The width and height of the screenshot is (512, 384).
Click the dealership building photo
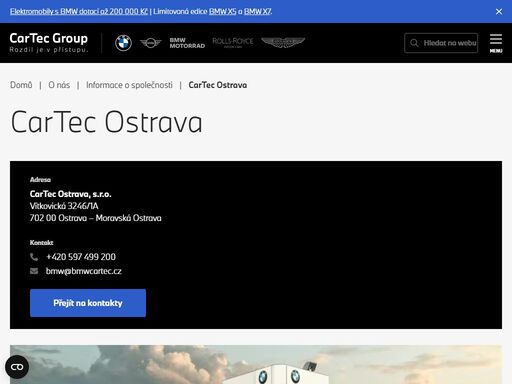pyautogui.click(x=256, y=364)
